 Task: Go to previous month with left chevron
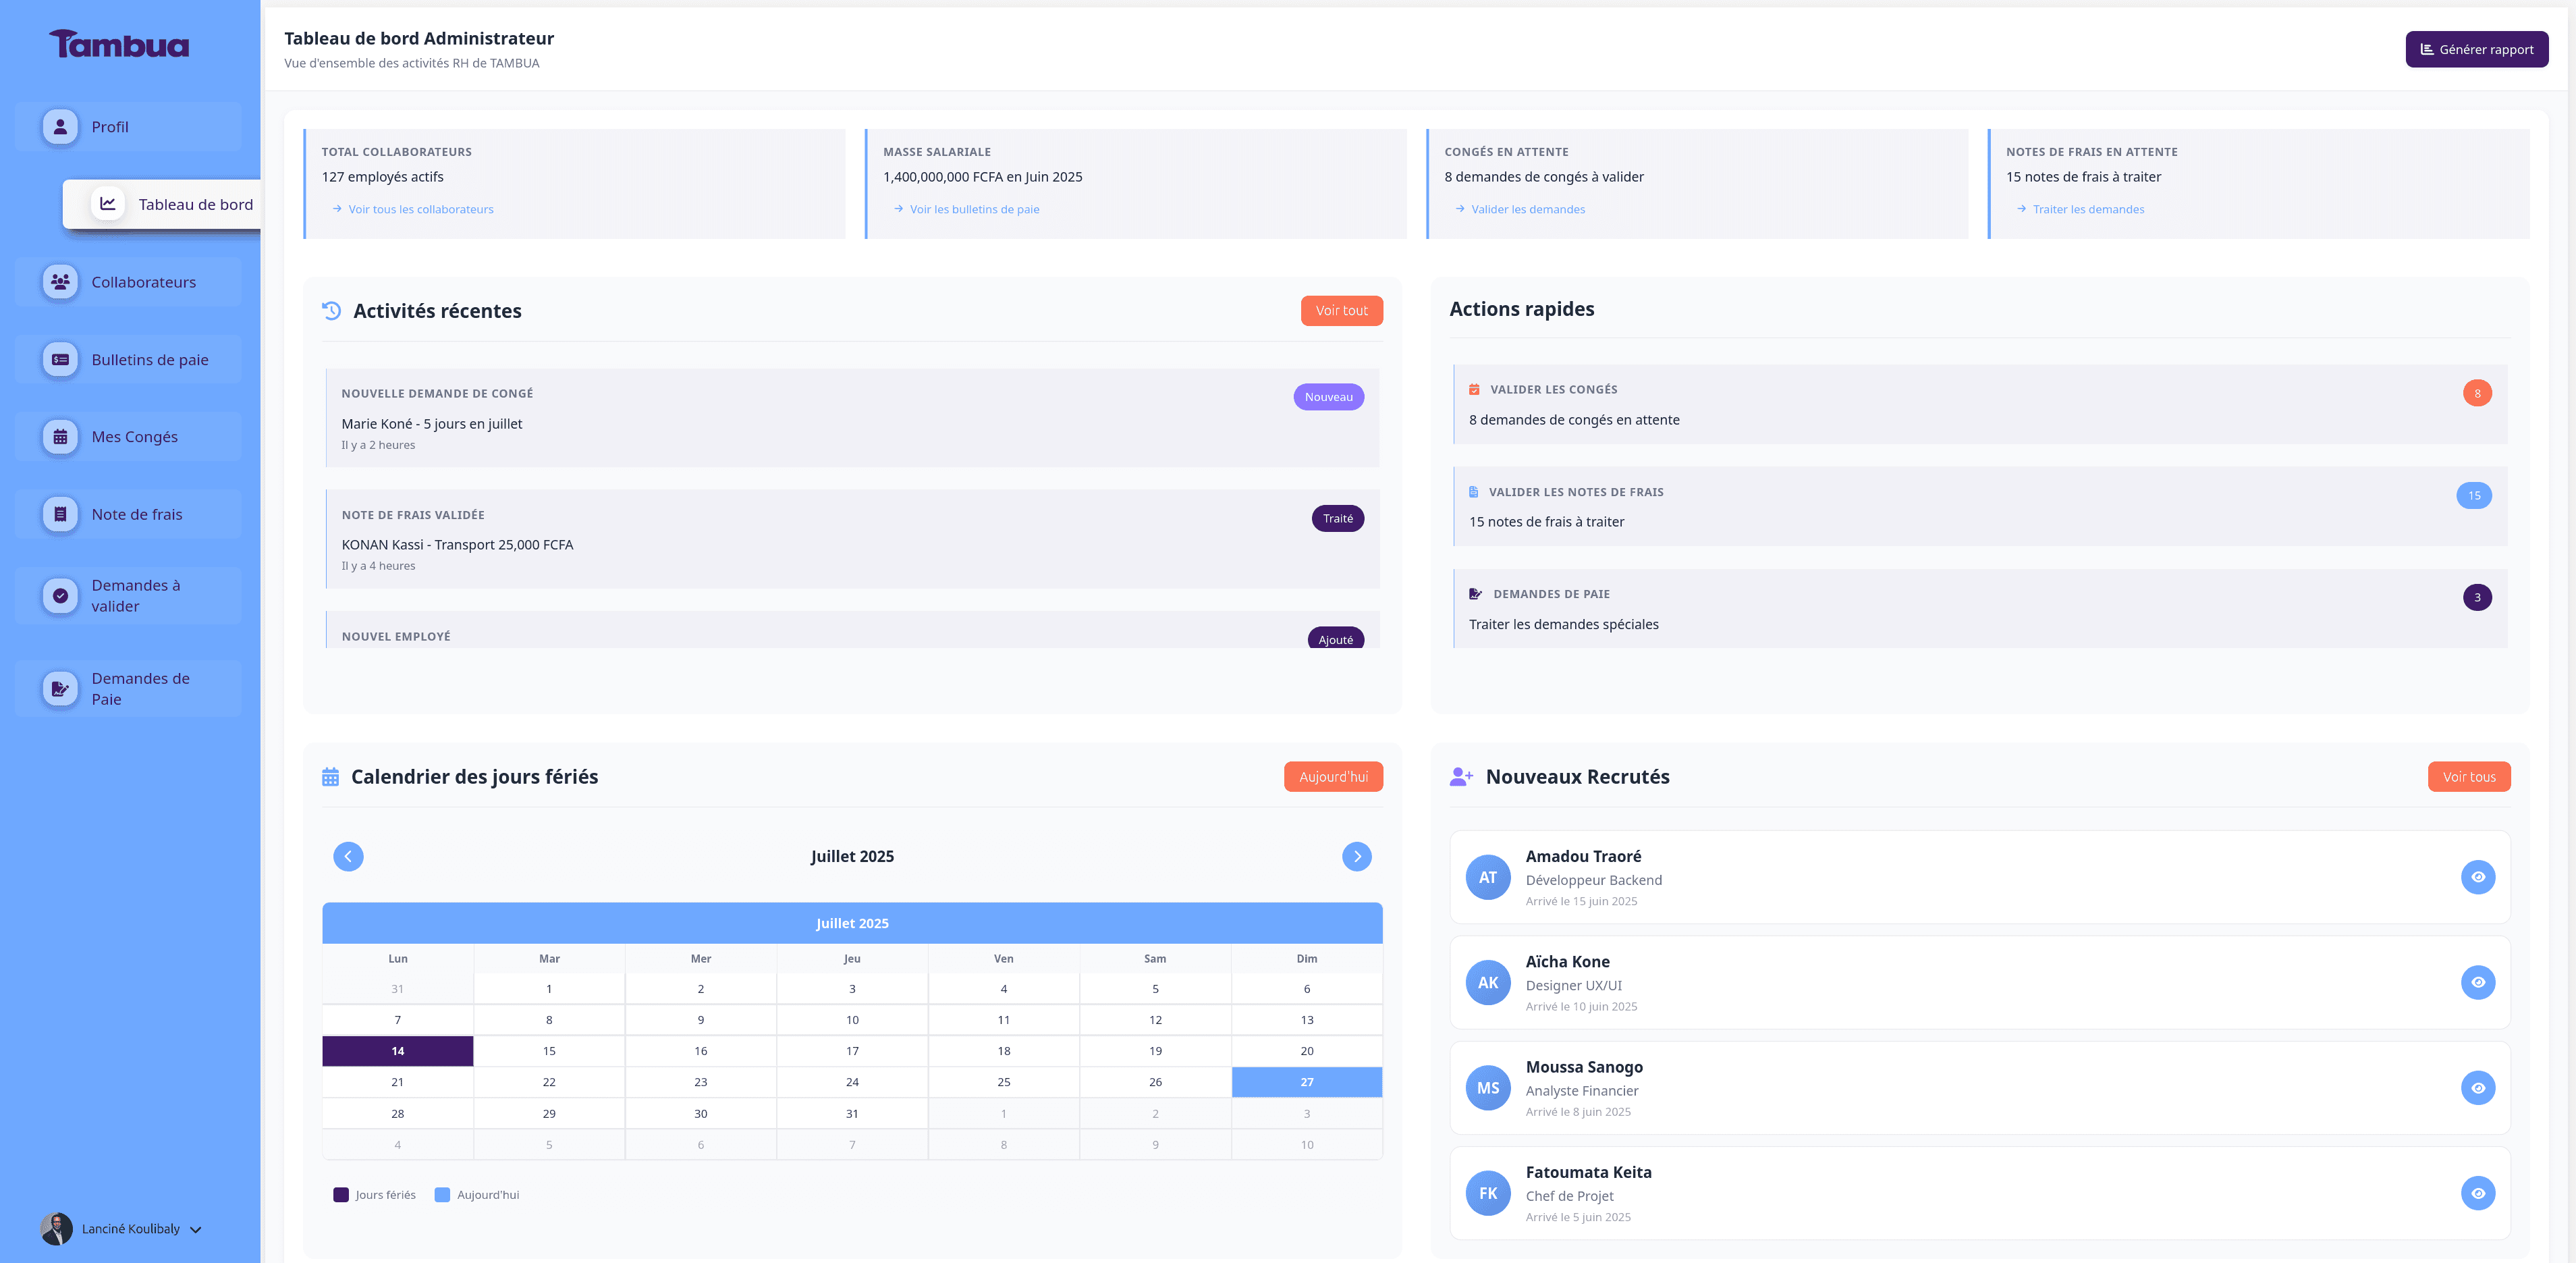[x=348, y=856]
